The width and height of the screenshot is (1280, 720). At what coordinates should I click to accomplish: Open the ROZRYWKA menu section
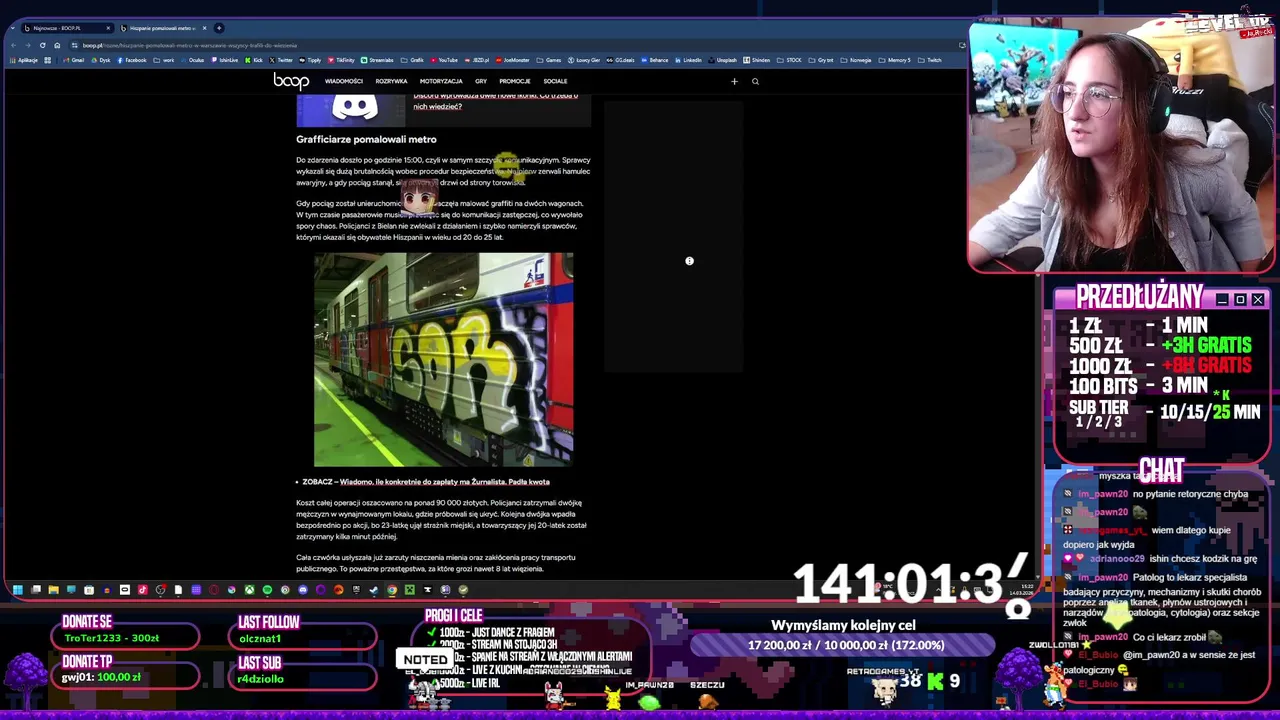pyautogui.click(x=391, y=81)
